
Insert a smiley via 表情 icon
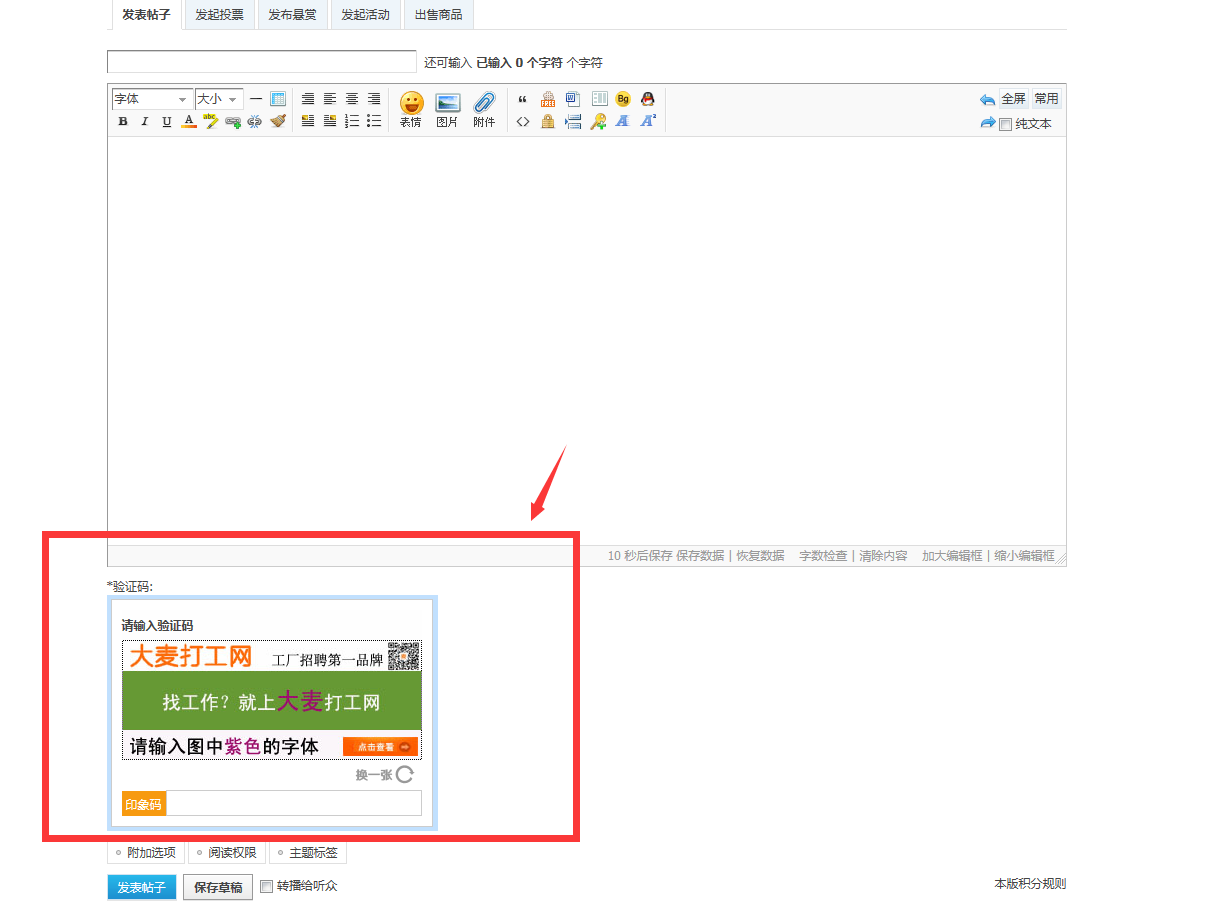pyautogui.click(x=411, y=109)
